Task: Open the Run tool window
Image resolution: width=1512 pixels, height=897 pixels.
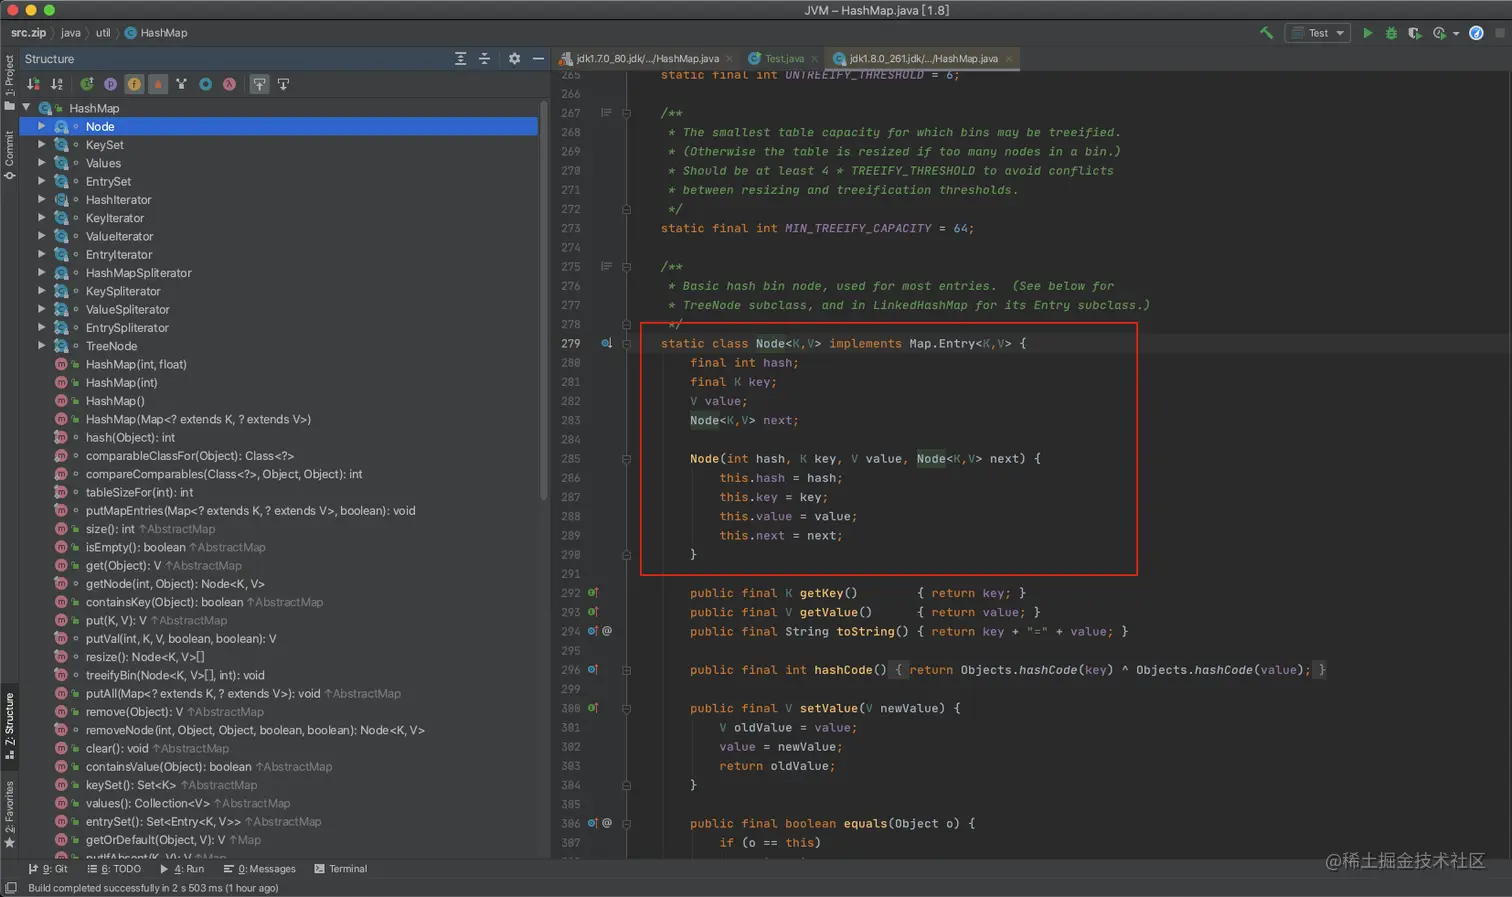Action: [182, 869]
